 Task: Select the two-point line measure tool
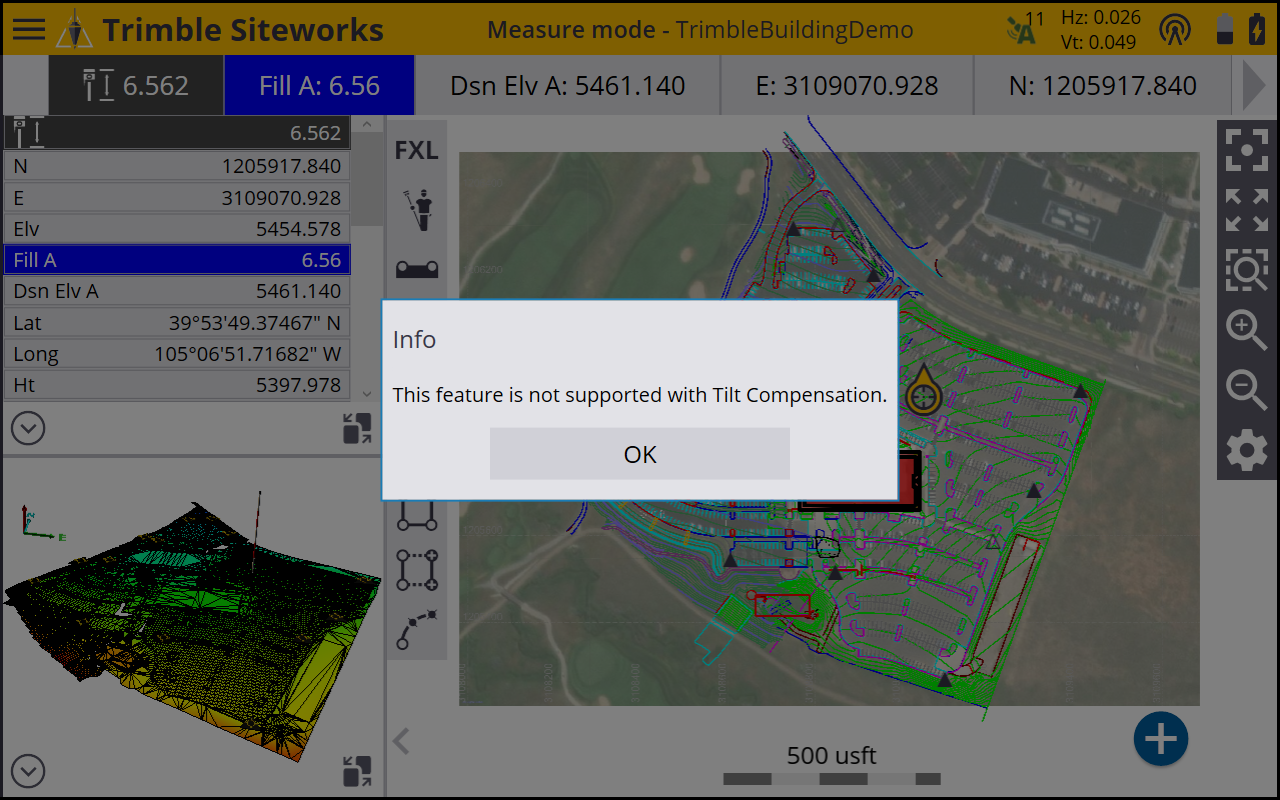point(417,515)
